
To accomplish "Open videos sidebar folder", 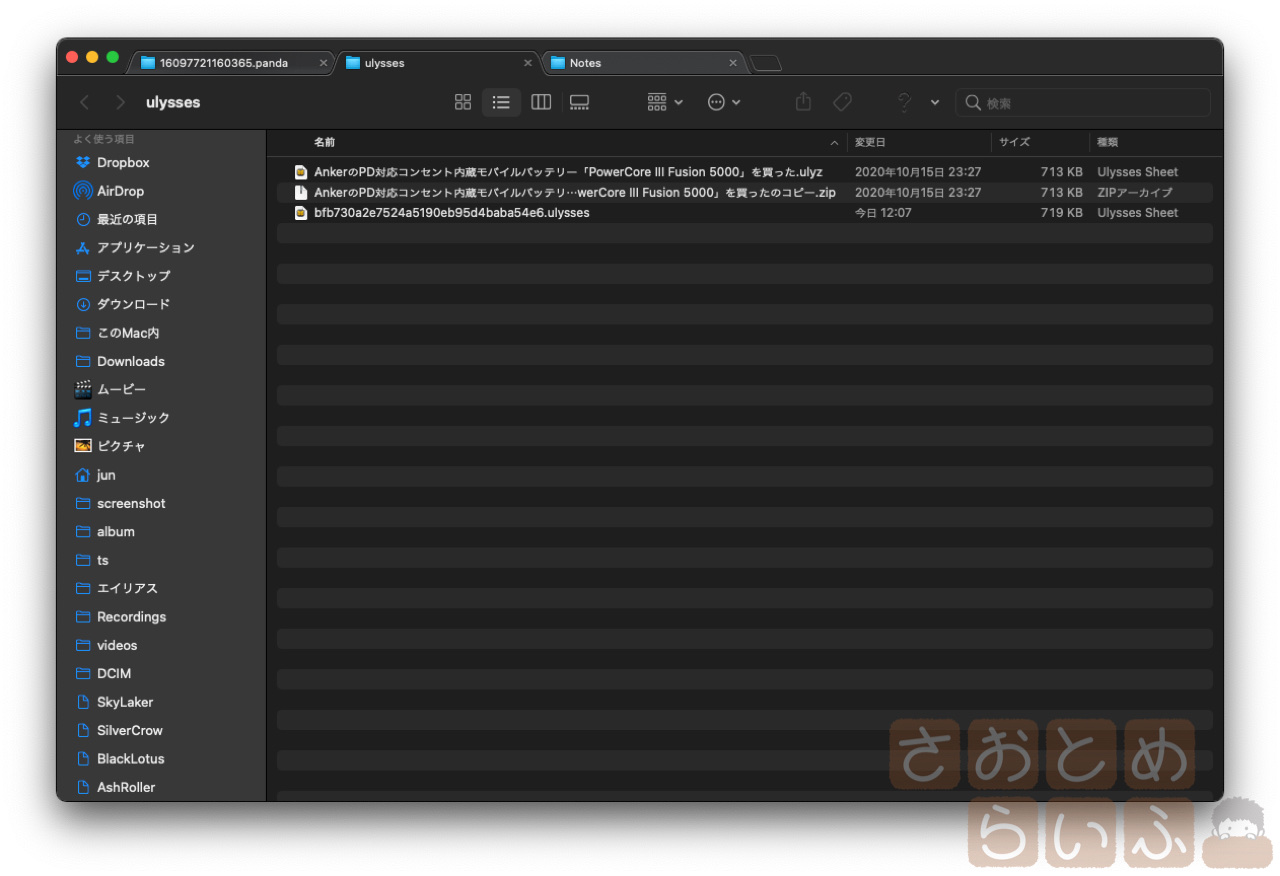I will (x=117, y=645).
